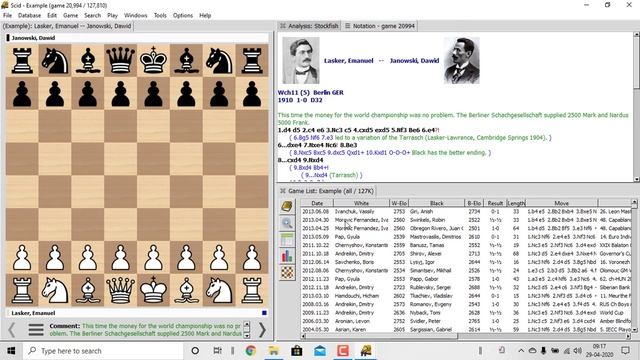Image resolution: width=640 pixels, height=360 pixels.
Task: Click Windows Start button
Action: (x=11, y=351)
